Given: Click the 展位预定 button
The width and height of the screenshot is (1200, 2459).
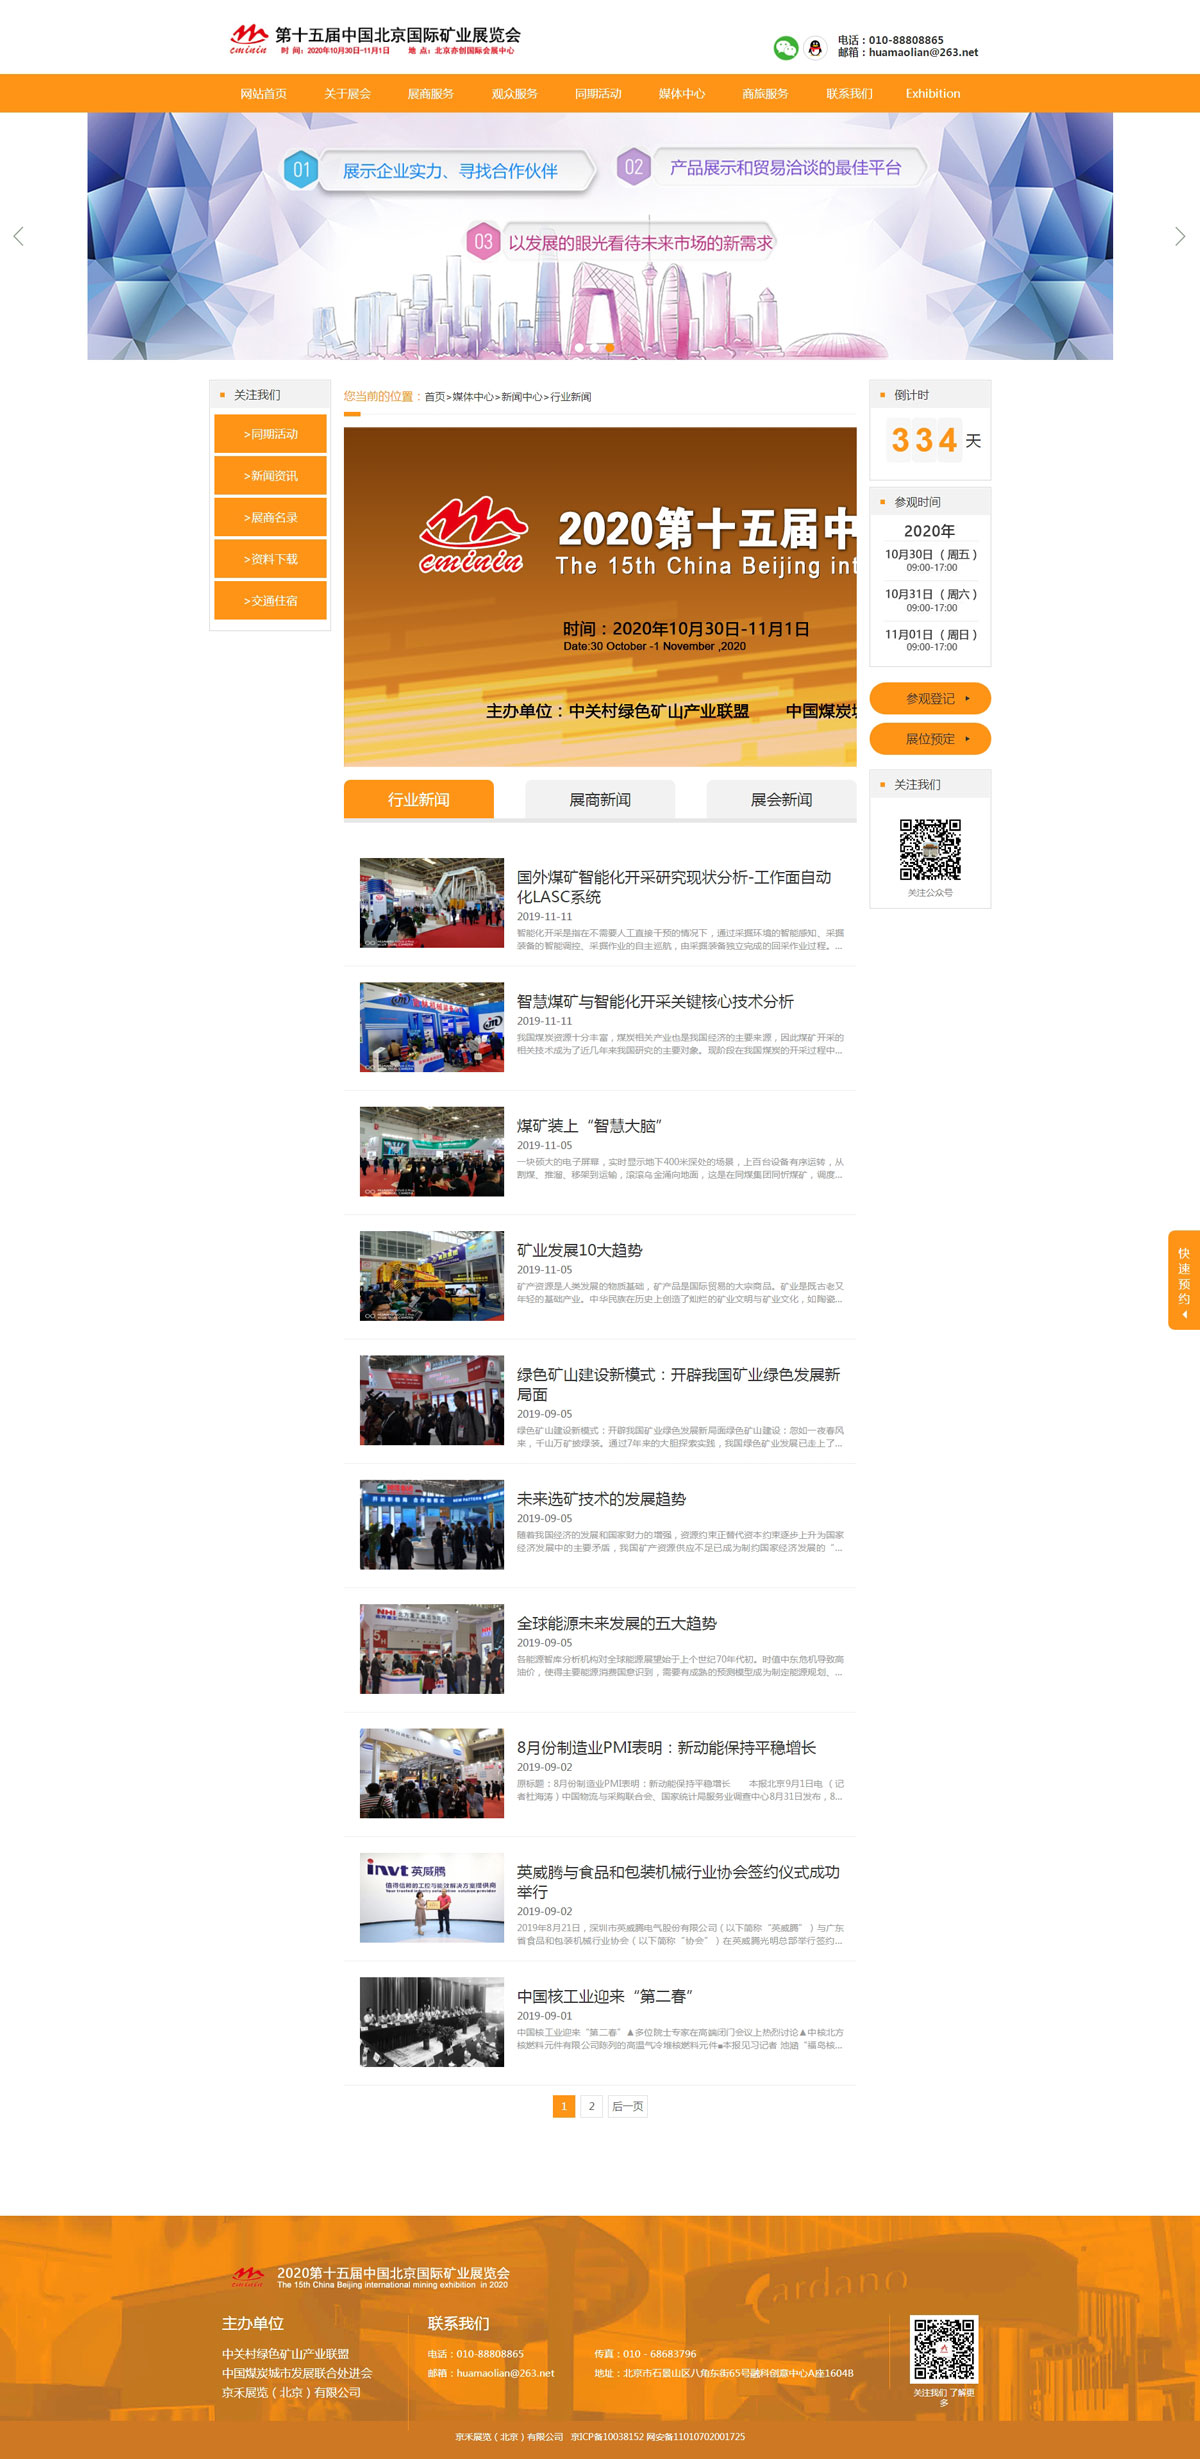Looking at the screenshot, I should (930, 739).
